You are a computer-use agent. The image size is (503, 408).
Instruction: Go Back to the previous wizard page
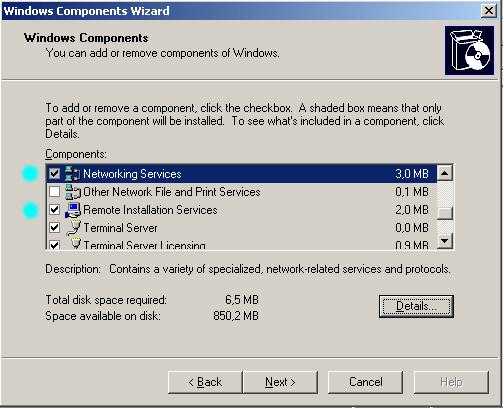coord(205,382)
